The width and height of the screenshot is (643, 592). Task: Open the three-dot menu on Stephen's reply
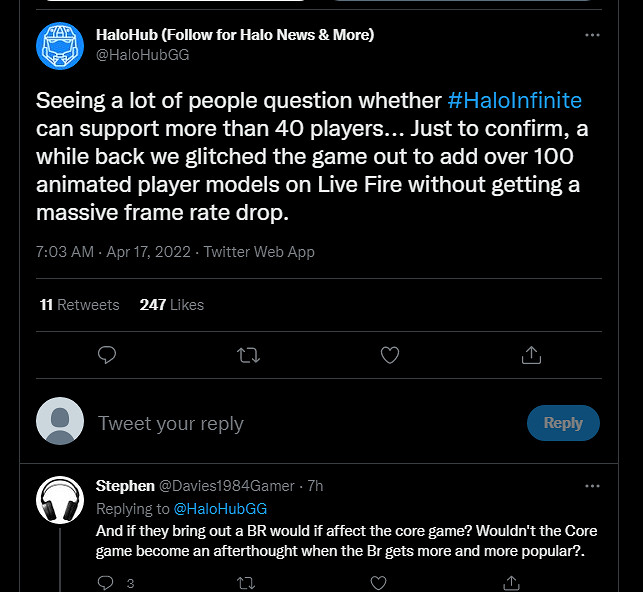(x=592, y=486)
